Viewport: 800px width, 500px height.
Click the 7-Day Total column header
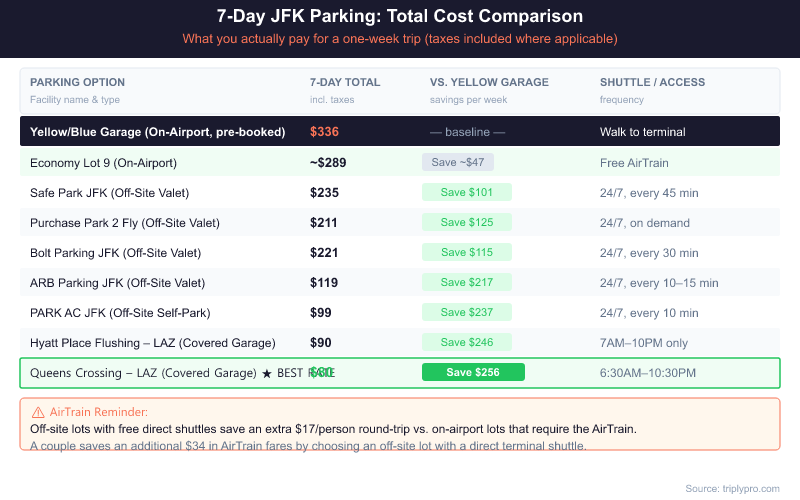pyautogui.click(x=345, y=82)
